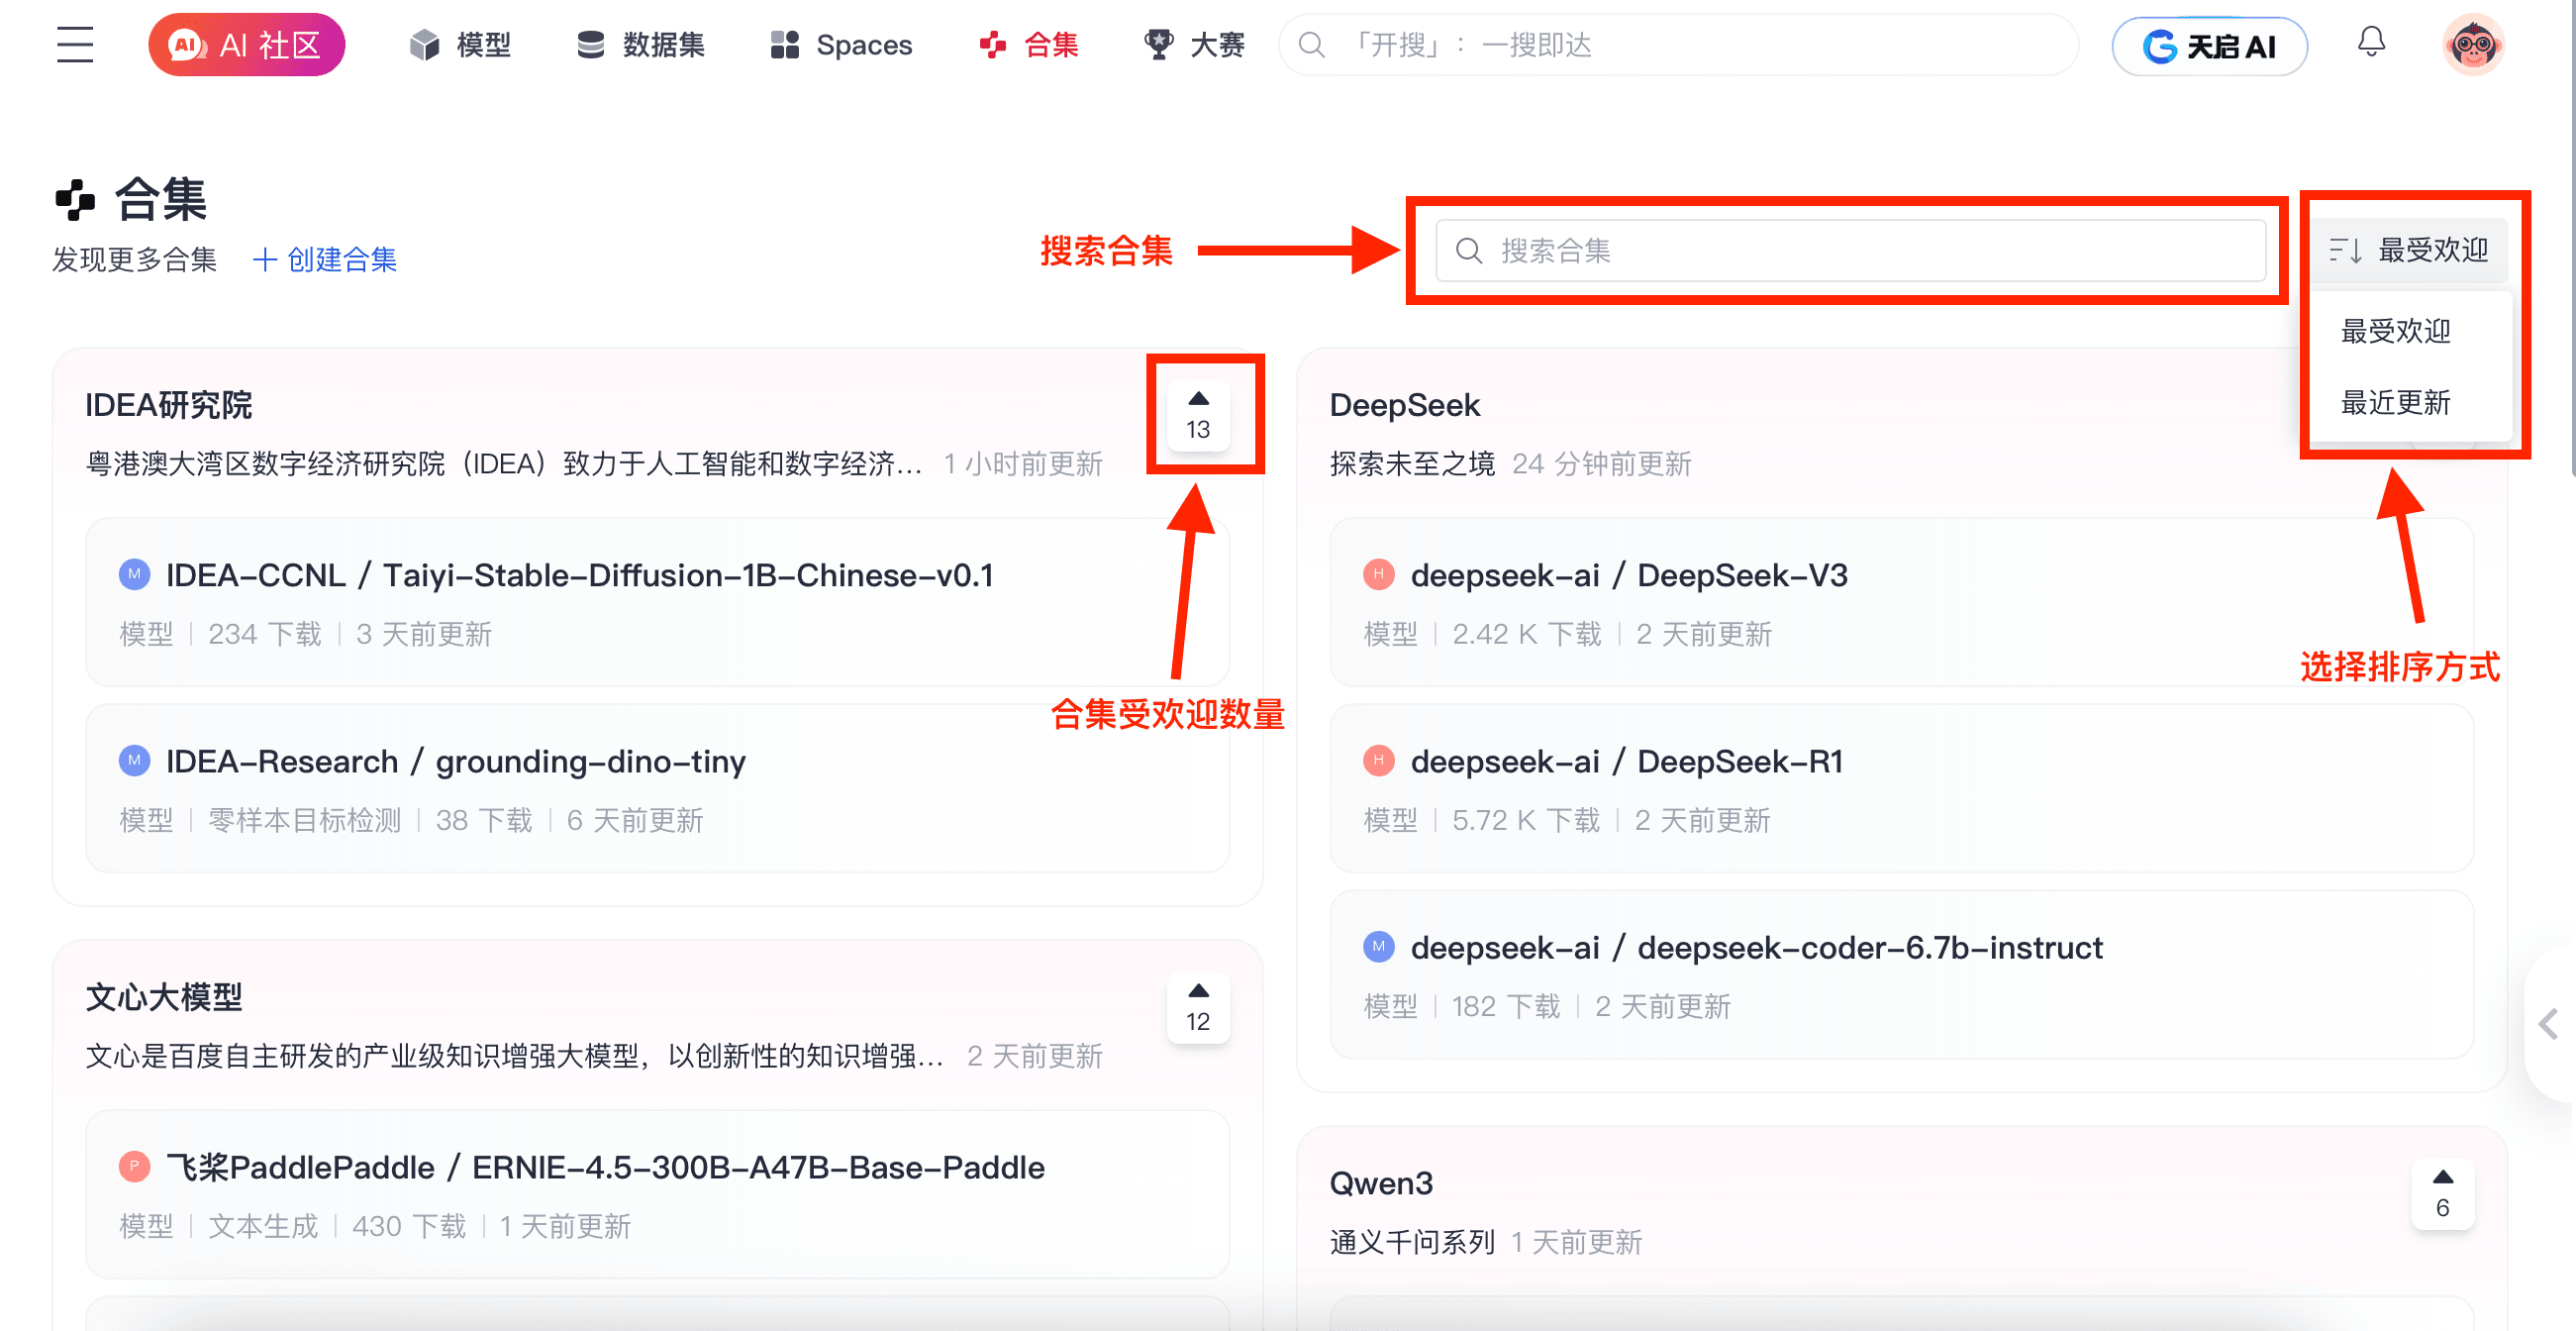
Task: Click avatar icon beside 飞桨PaddlePaddle
Action: click(x=135, y=1167)
